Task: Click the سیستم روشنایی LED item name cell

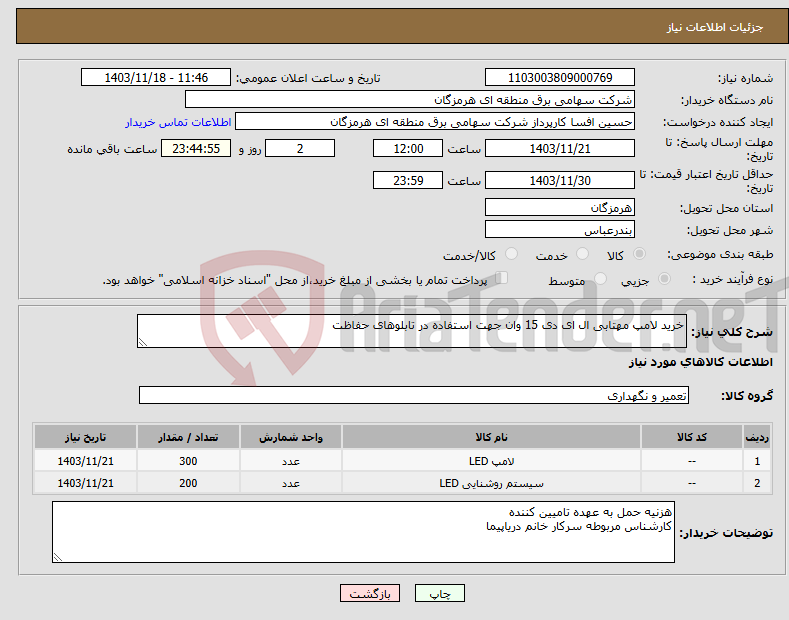Action: (491, 483)
